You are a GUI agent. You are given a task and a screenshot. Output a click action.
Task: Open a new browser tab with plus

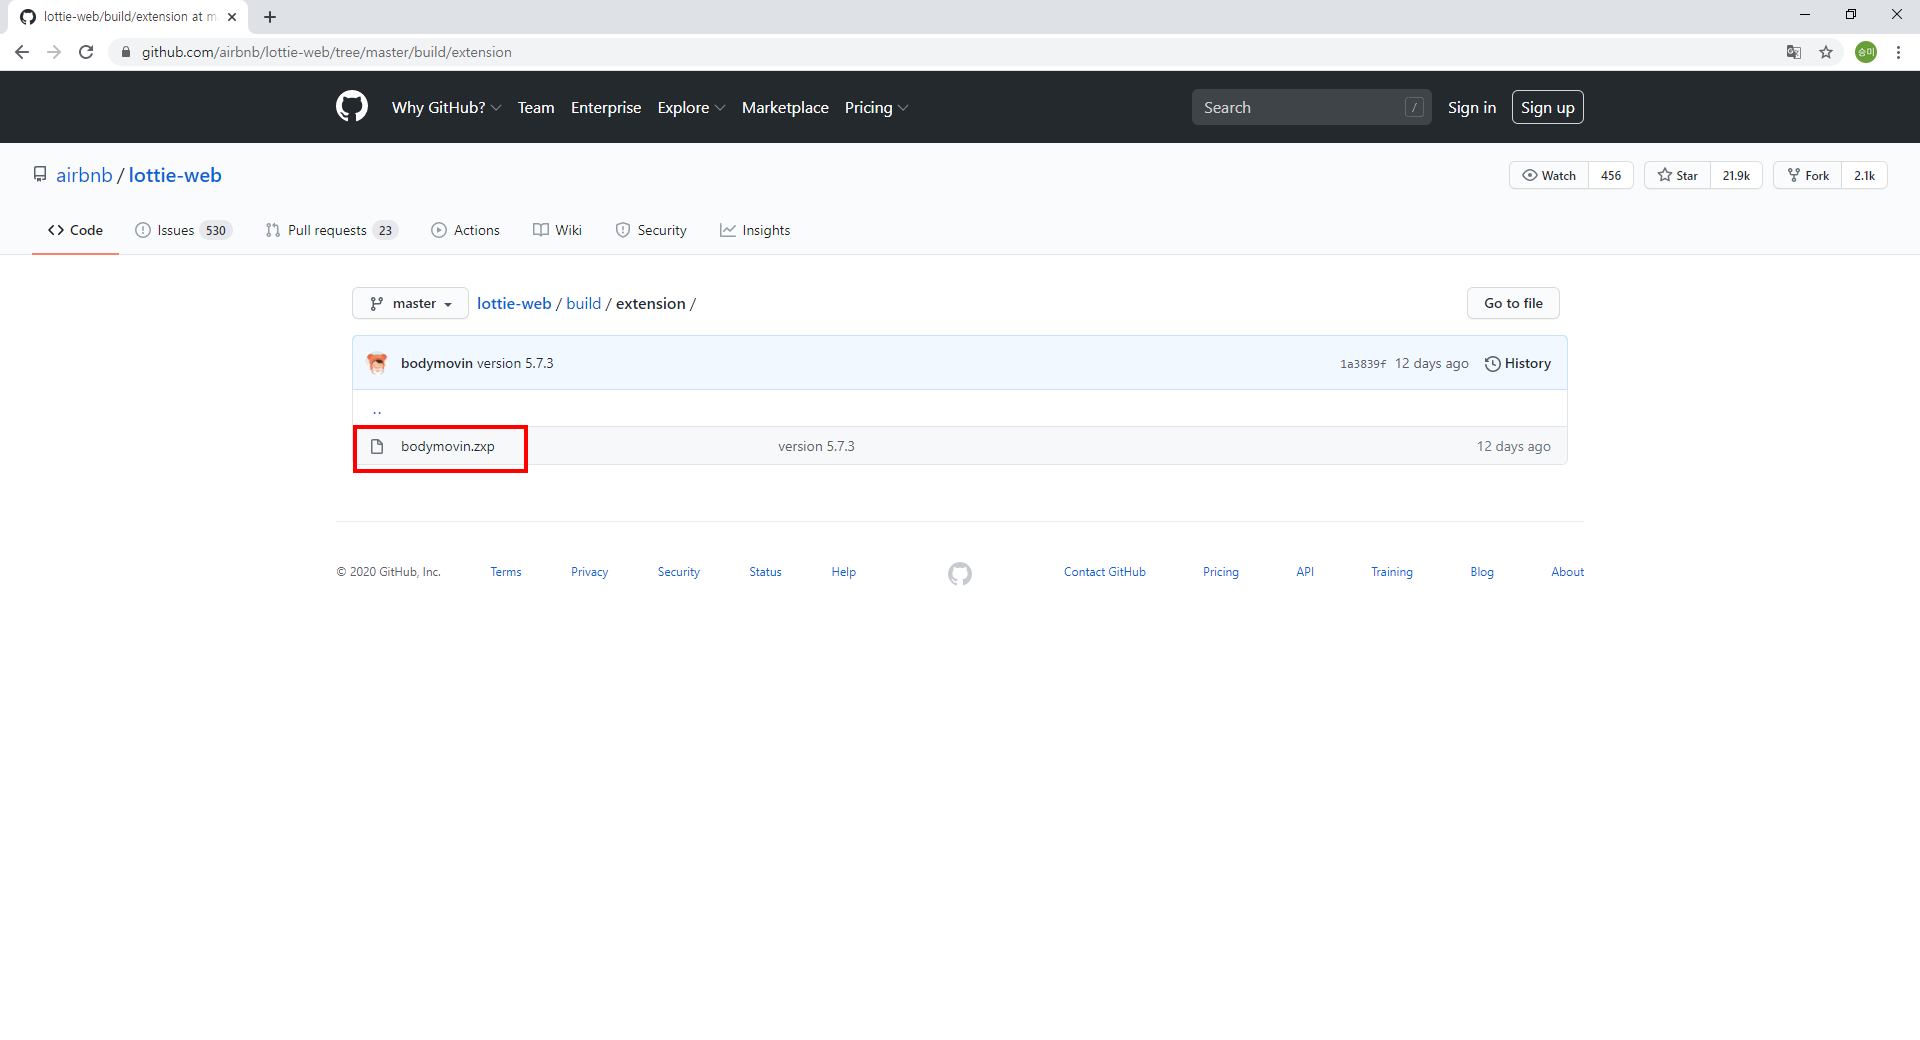270,17
